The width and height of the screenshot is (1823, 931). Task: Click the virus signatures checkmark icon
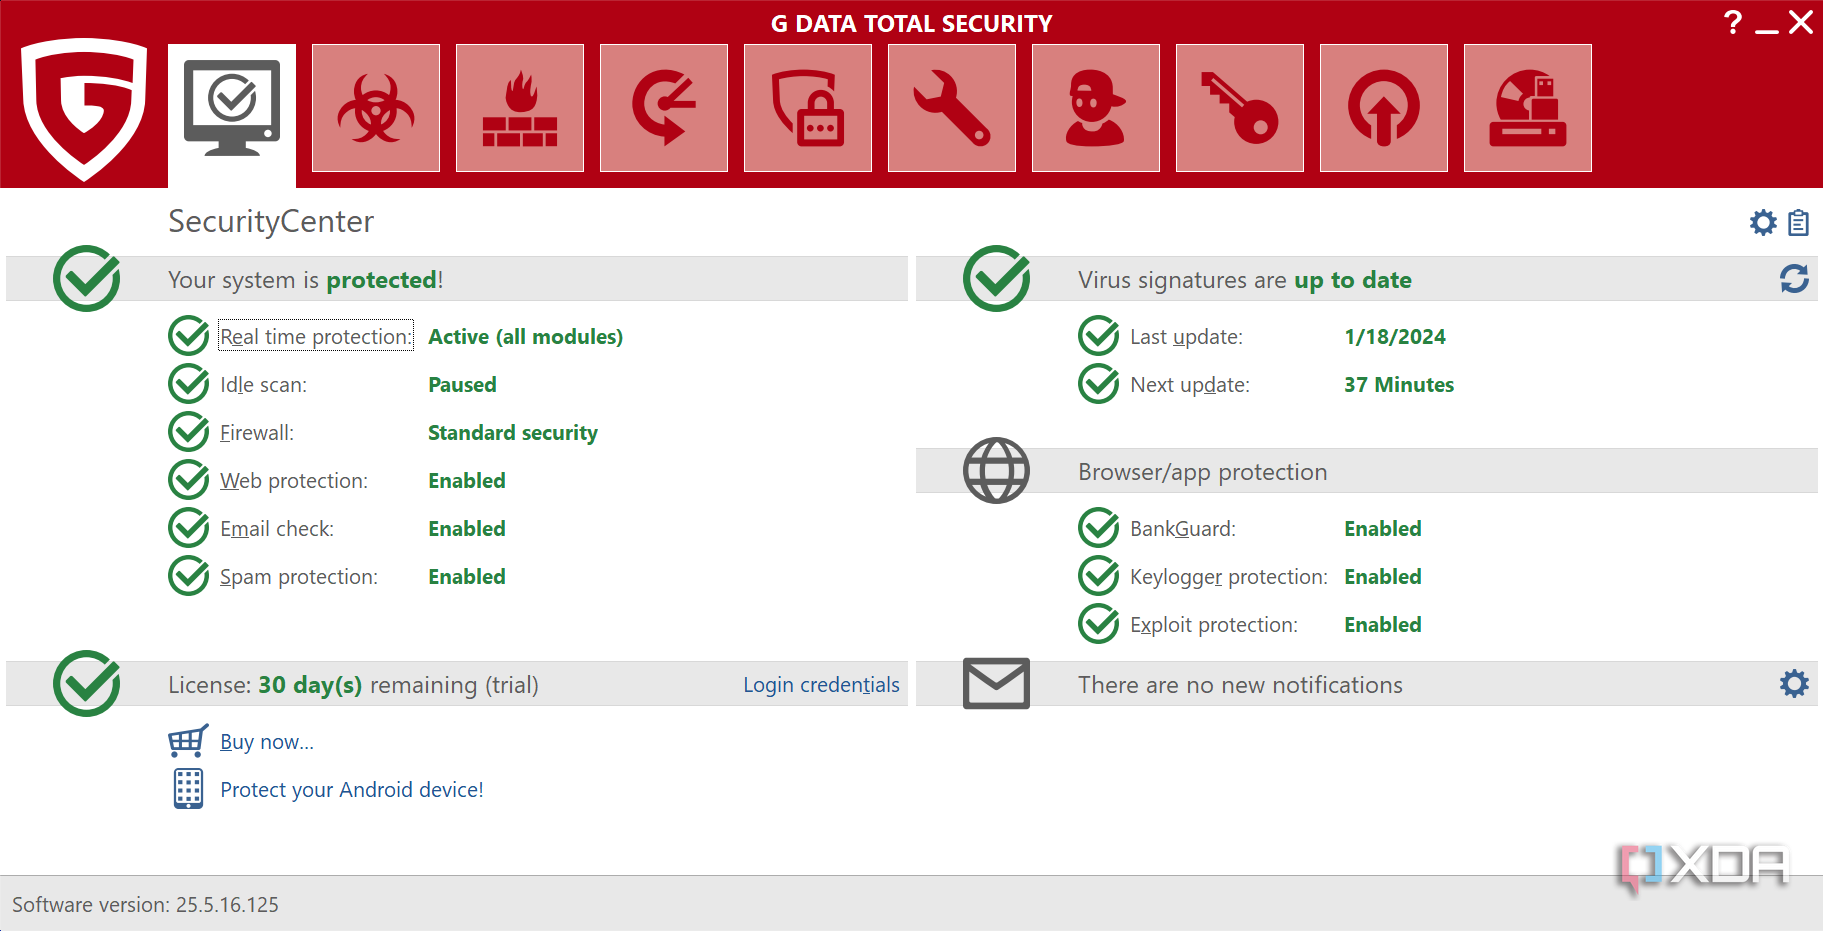pyautogui.click(x=997, y=278)
